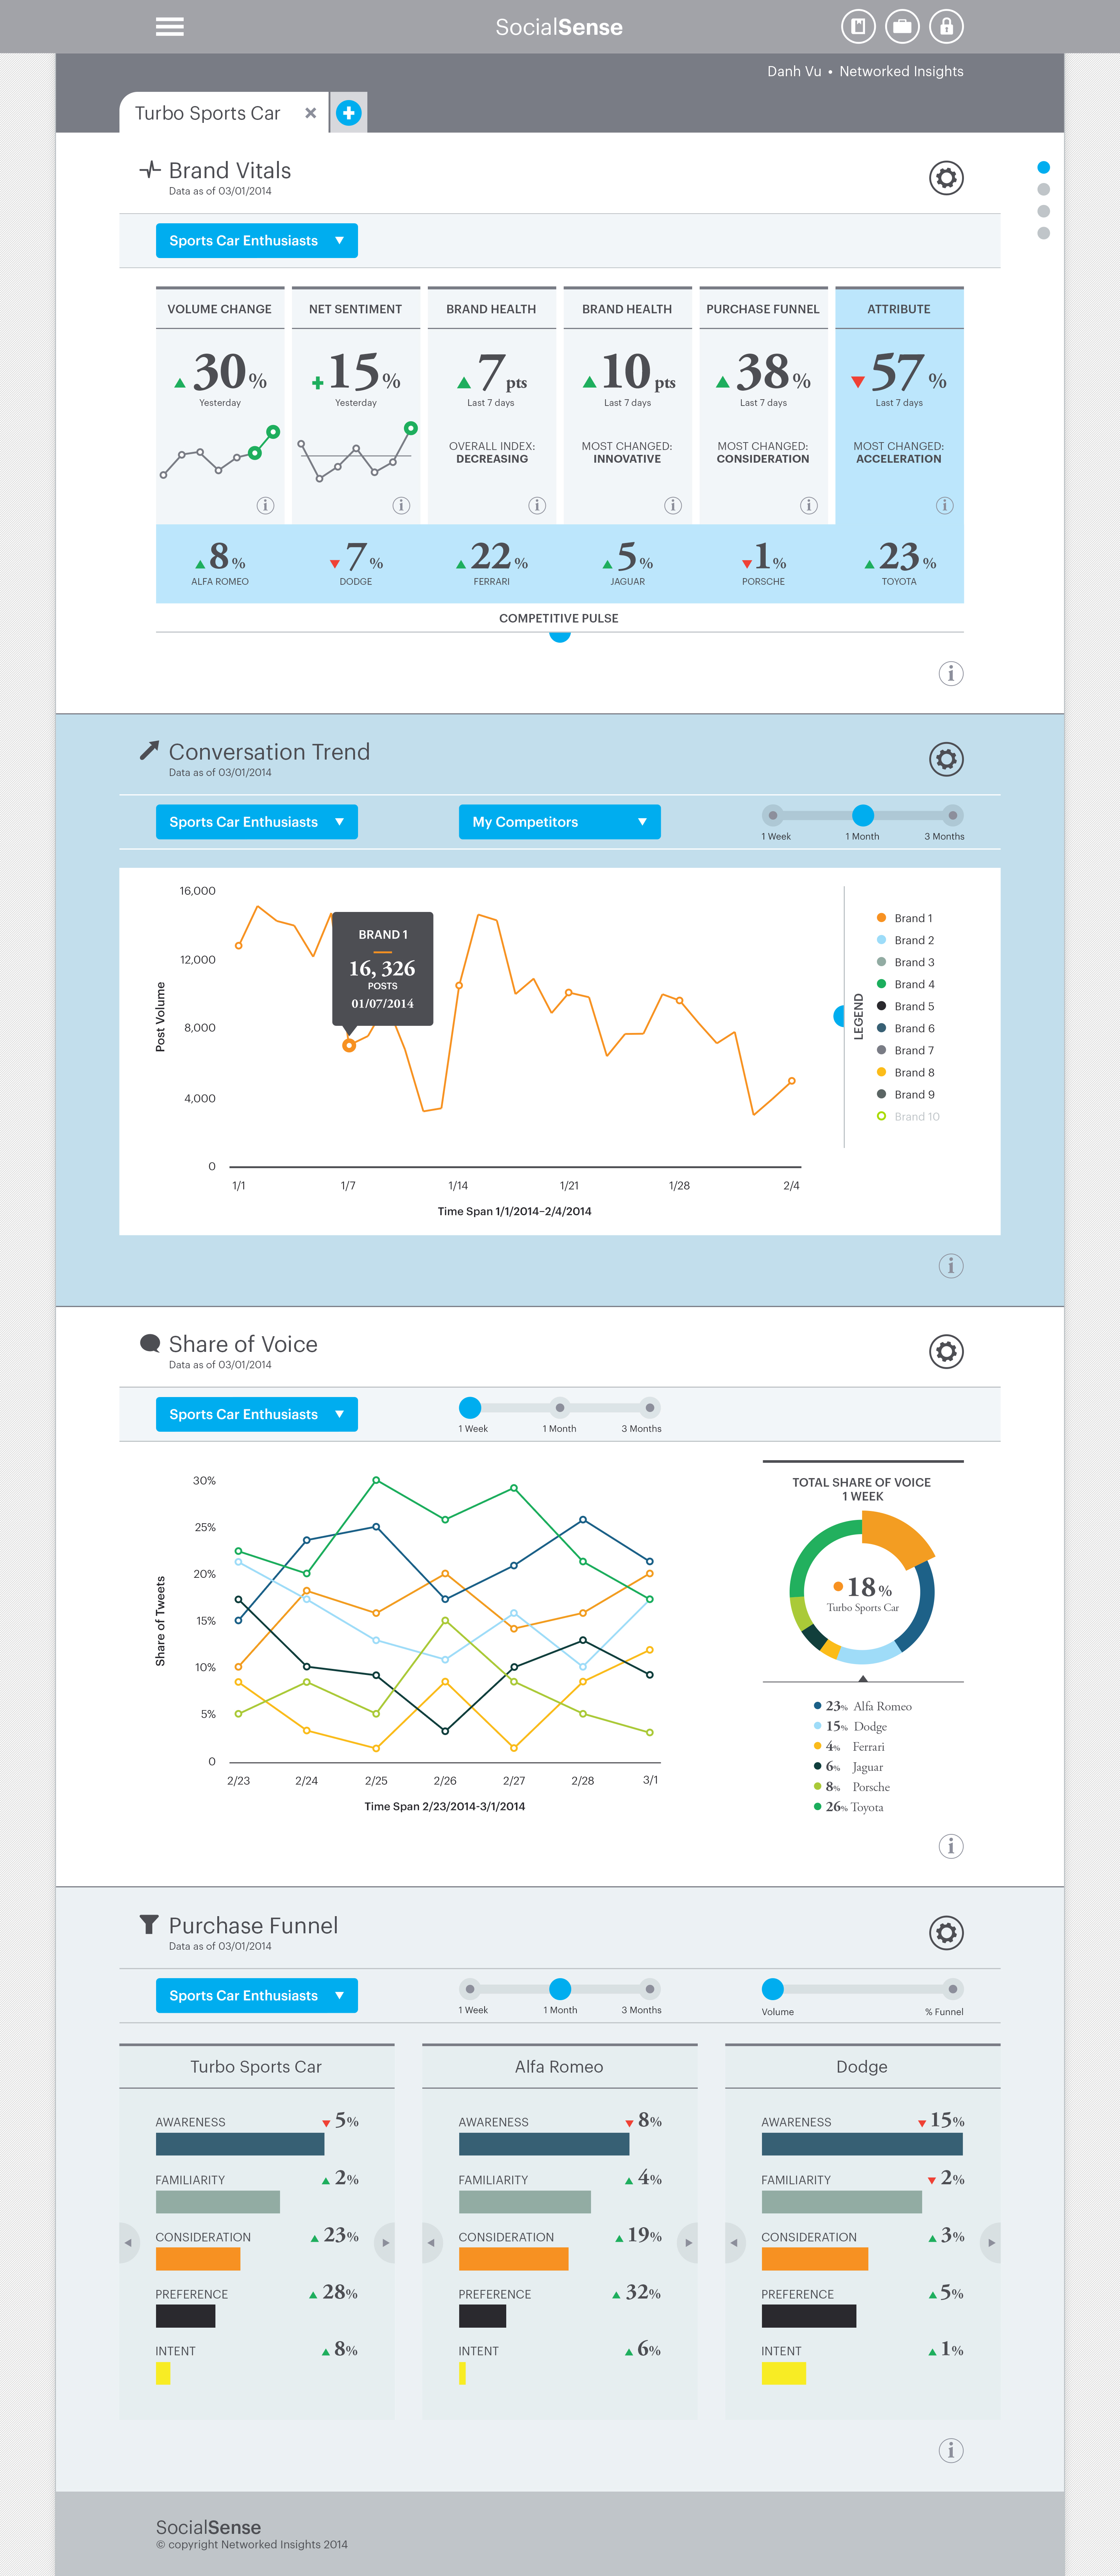This screenshot has height=2576, width=1120.
Task: Select 1 Week in Purchase Funnel
Action: pyautogui.click(x=470, y=1989)
